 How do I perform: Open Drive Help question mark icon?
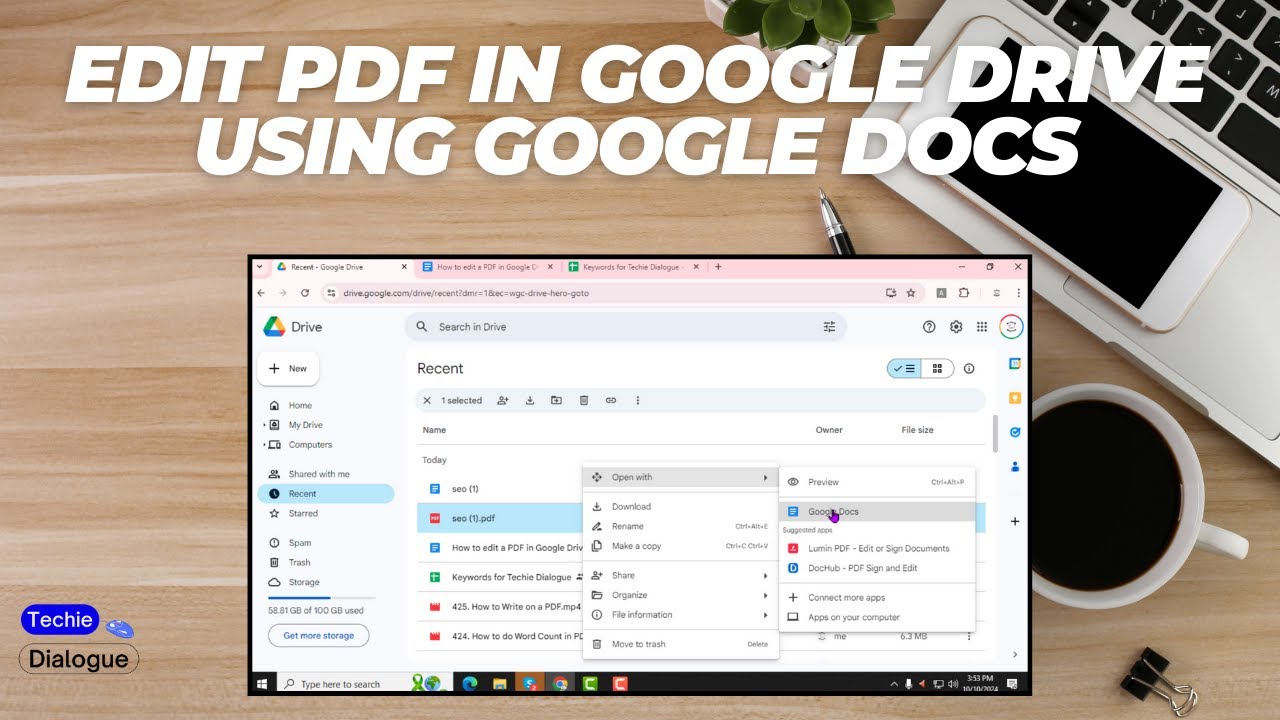929,327
